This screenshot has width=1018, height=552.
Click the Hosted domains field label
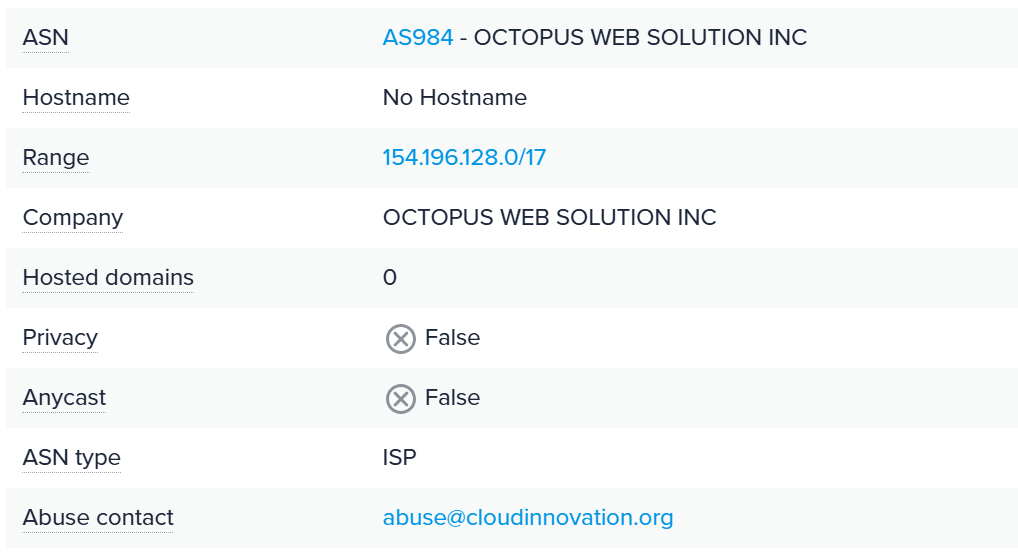[108, 278]
